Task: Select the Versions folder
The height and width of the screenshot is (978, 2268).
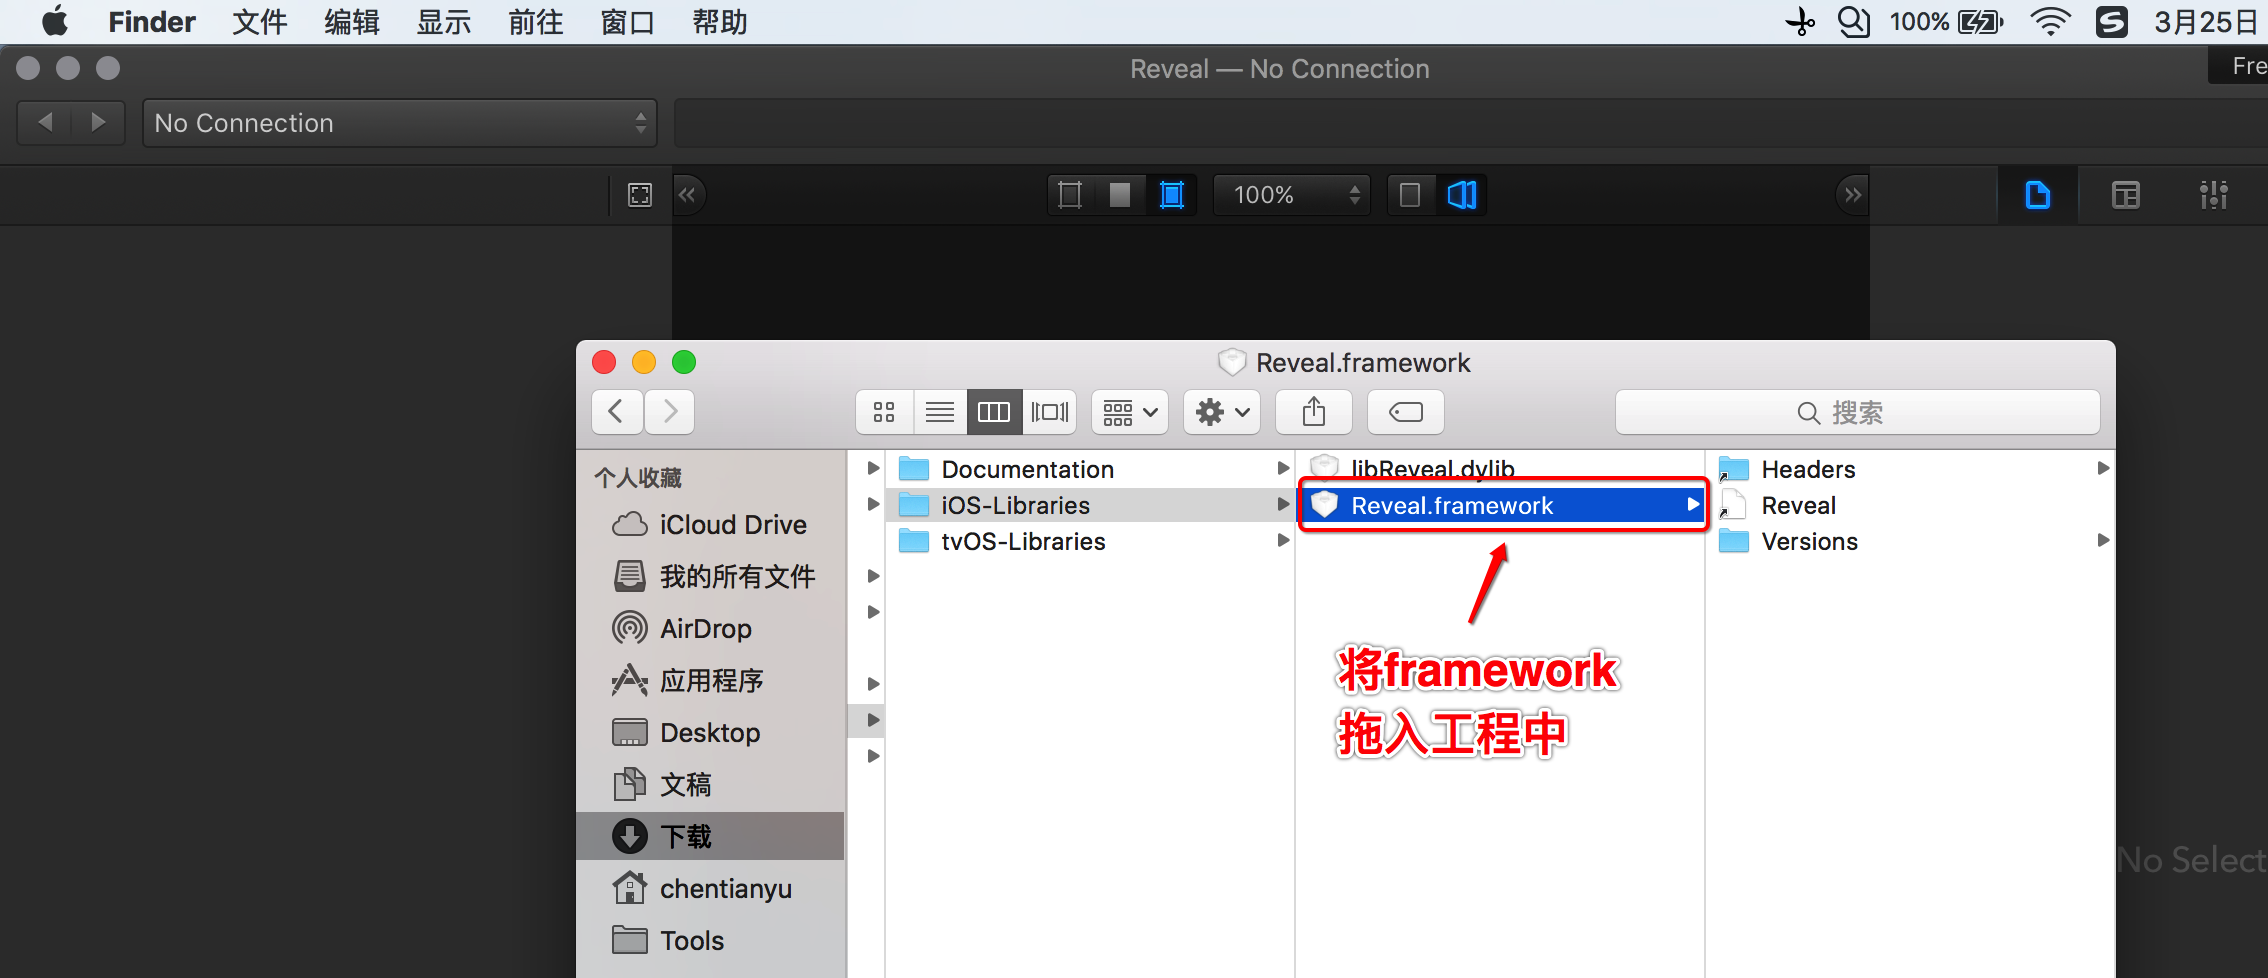Action: pos(1912,541)
